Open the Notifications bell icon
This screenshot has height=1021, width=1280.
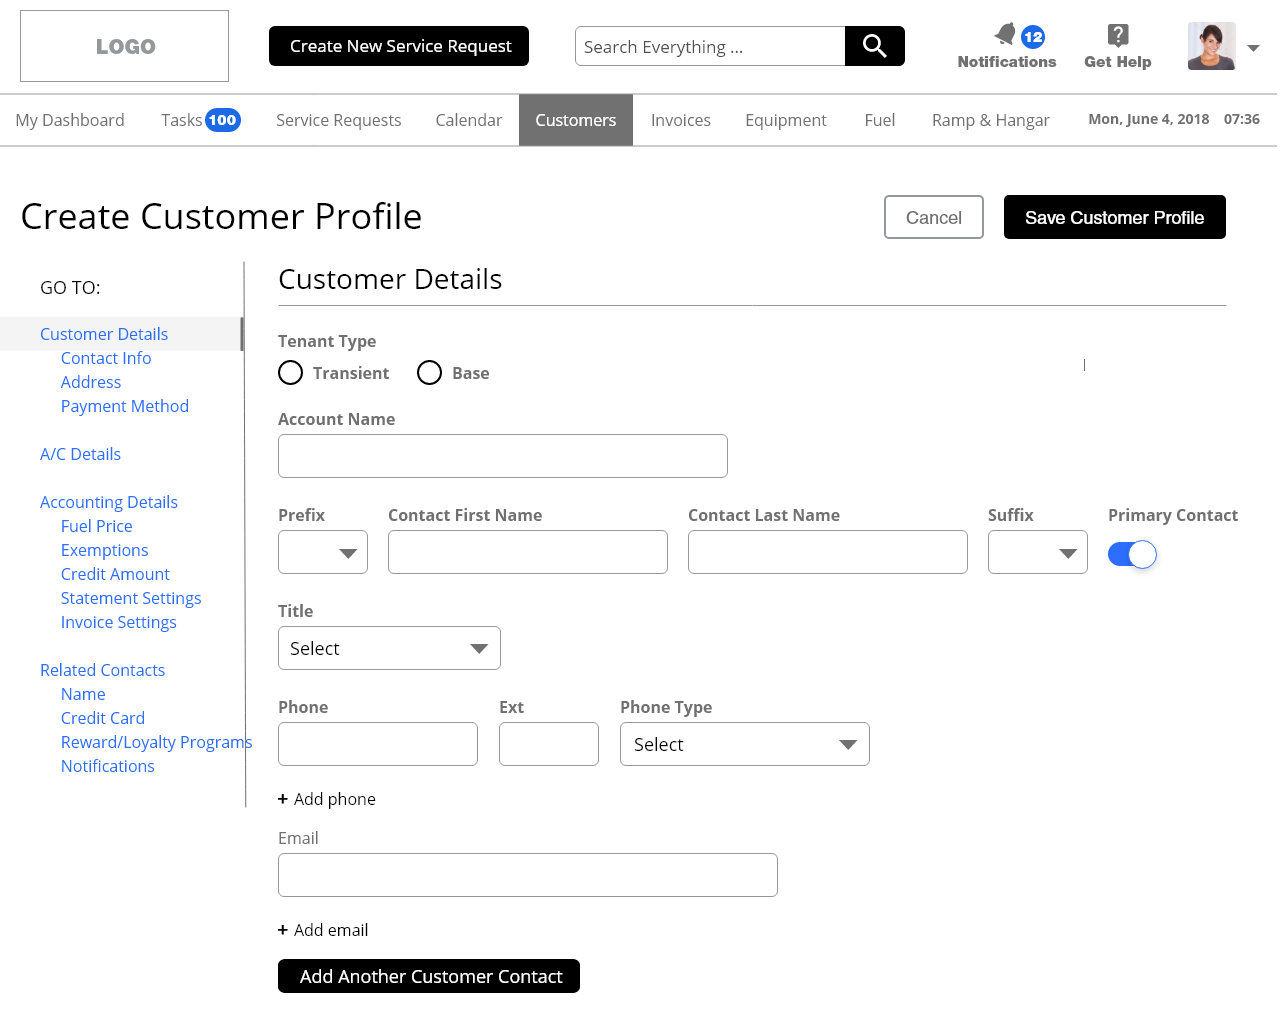click(x=1005, y=35)
